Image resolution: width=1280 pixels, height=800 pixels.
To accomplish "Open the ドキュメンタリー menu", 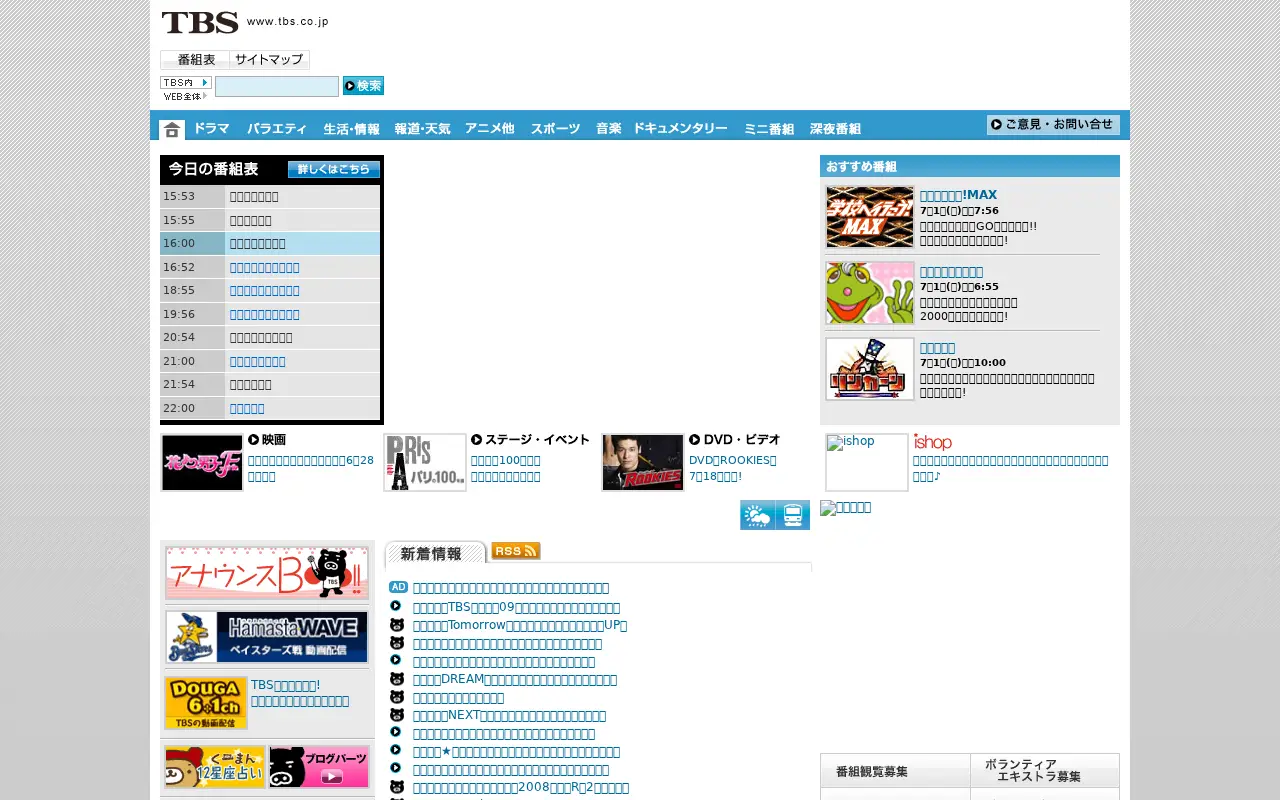I will tap(680, 128).
